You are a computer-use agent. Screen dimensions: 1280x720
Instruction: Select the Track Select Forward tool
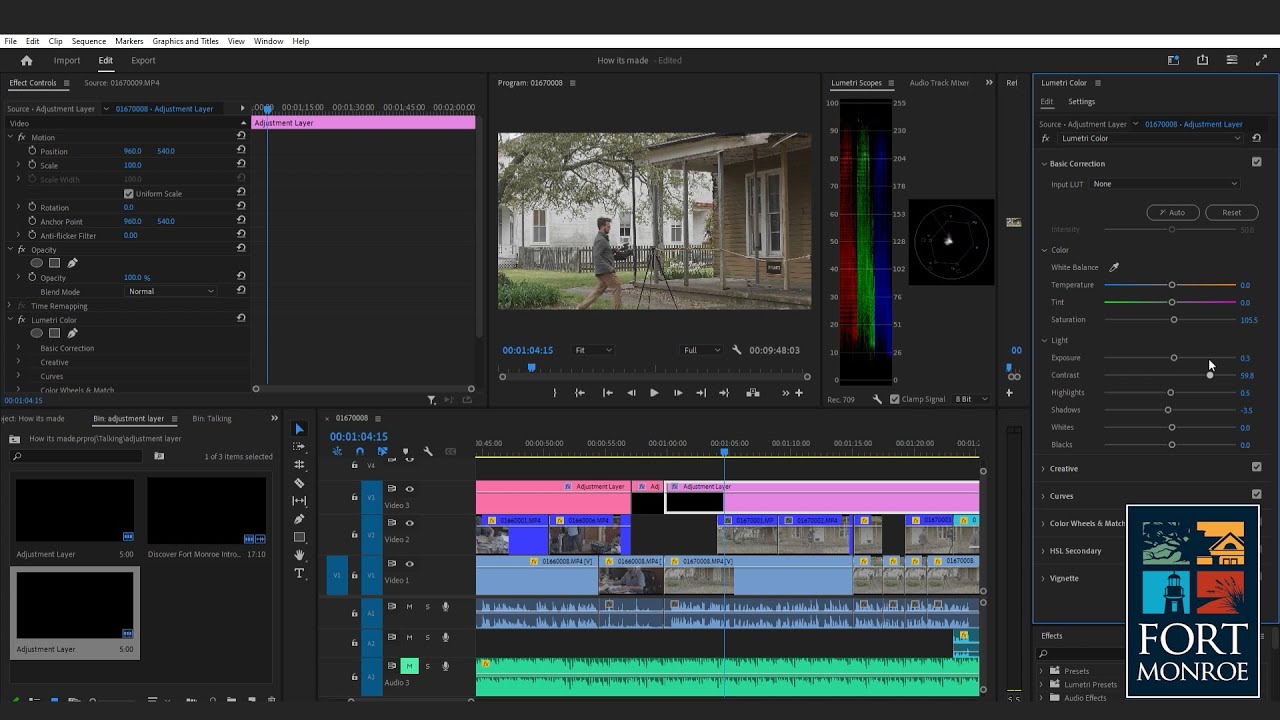(x=299, y=447)
